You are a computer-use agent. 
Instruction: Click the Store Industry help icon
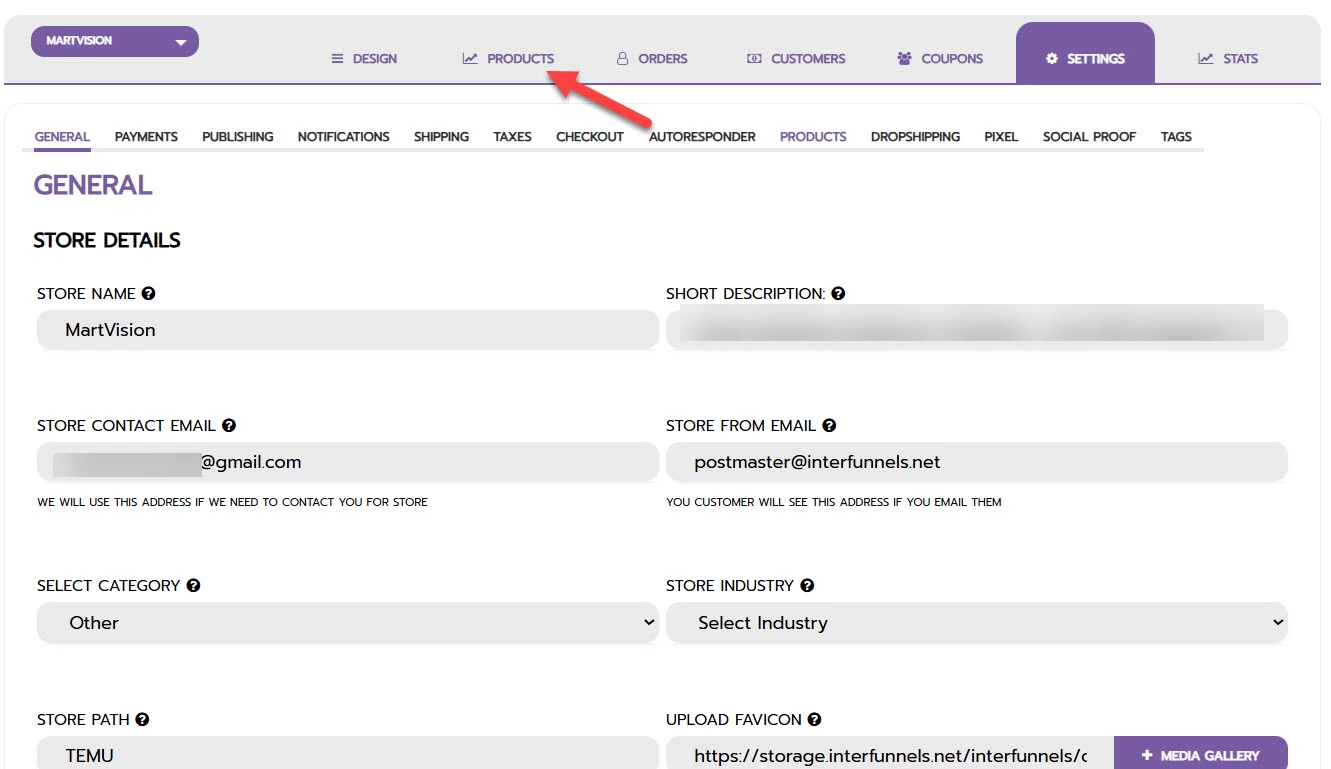click(x=807, y=586)
